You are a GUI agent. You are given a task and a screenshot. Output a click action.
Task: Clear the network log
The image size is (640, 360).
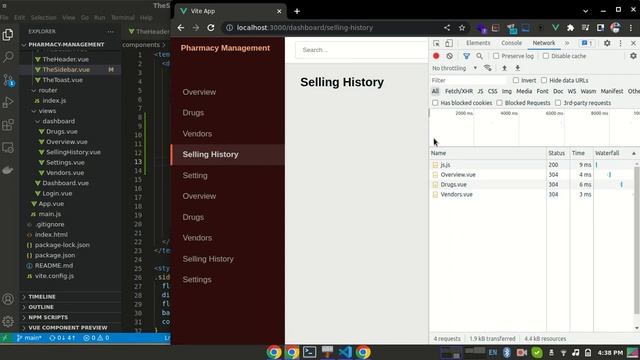(x=449, y=56)
